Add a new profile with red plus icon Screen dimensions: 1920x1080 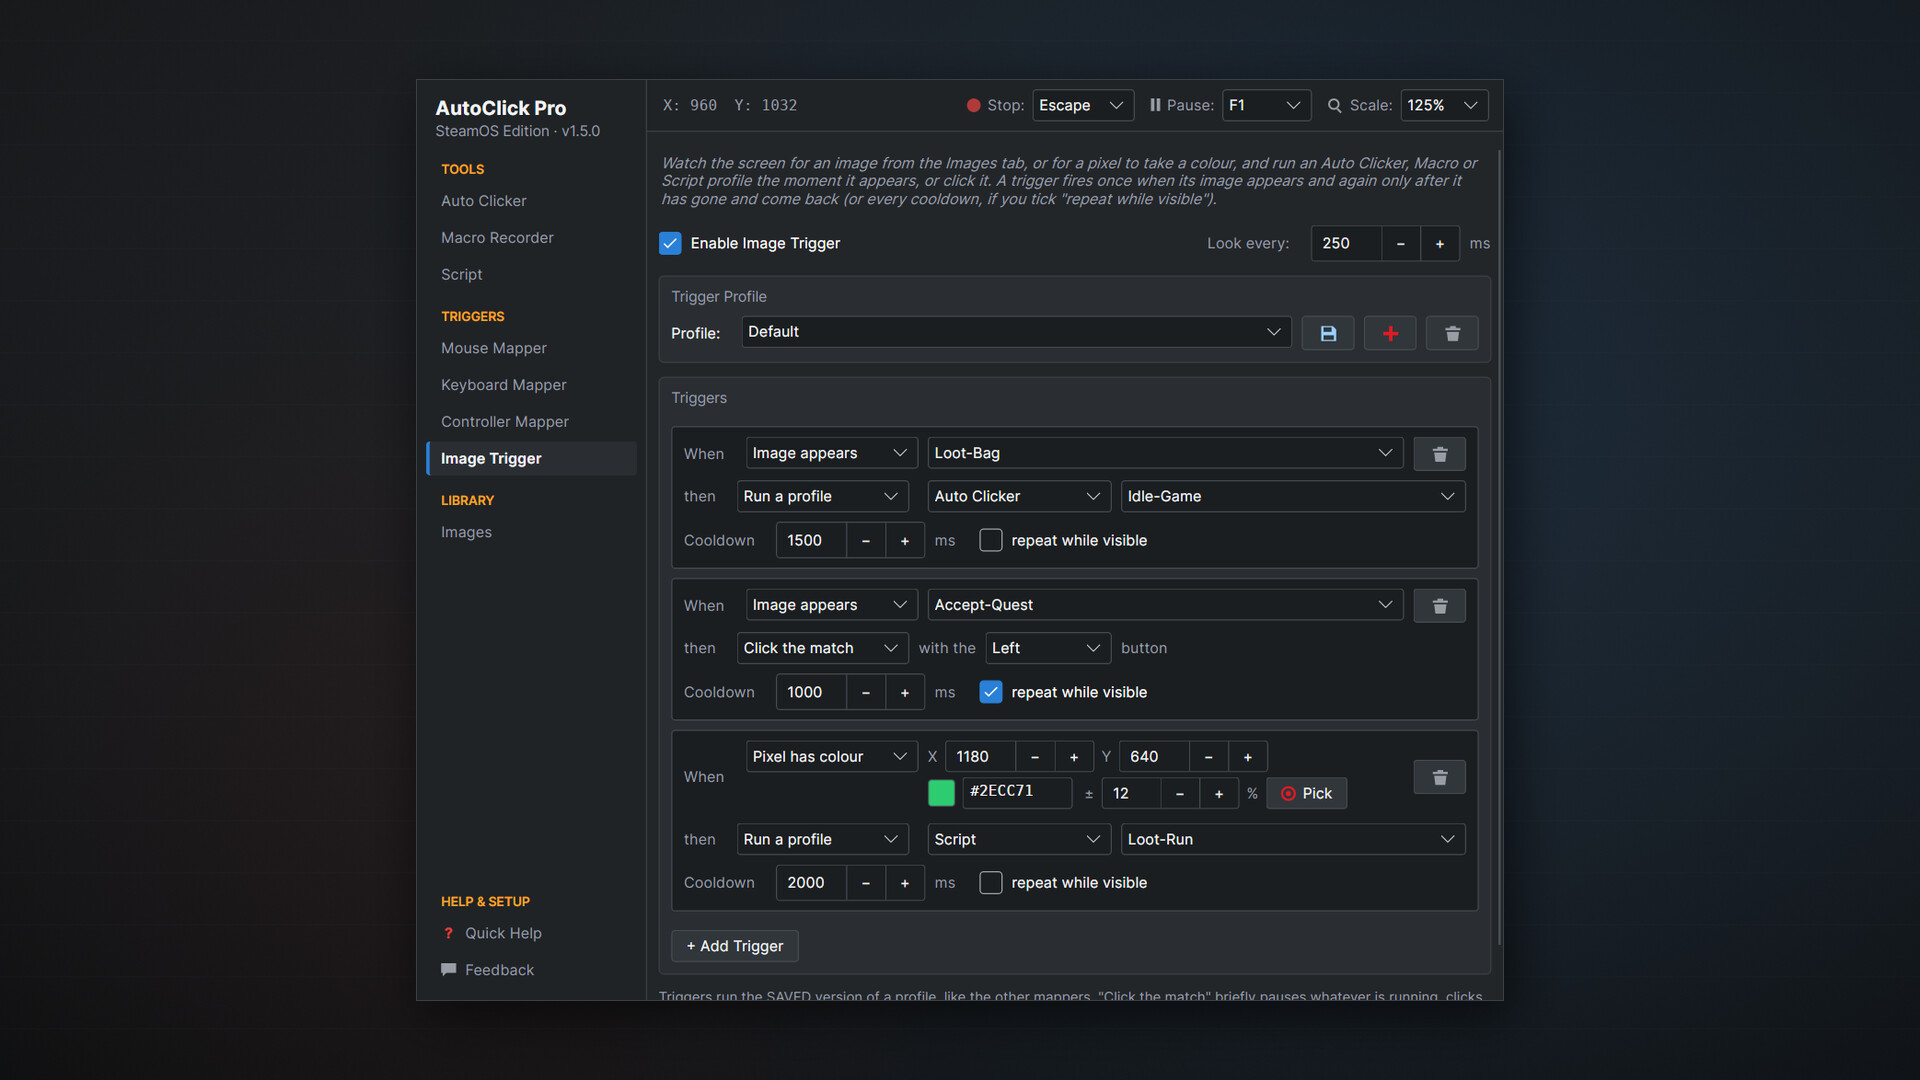pos(1390,333)
